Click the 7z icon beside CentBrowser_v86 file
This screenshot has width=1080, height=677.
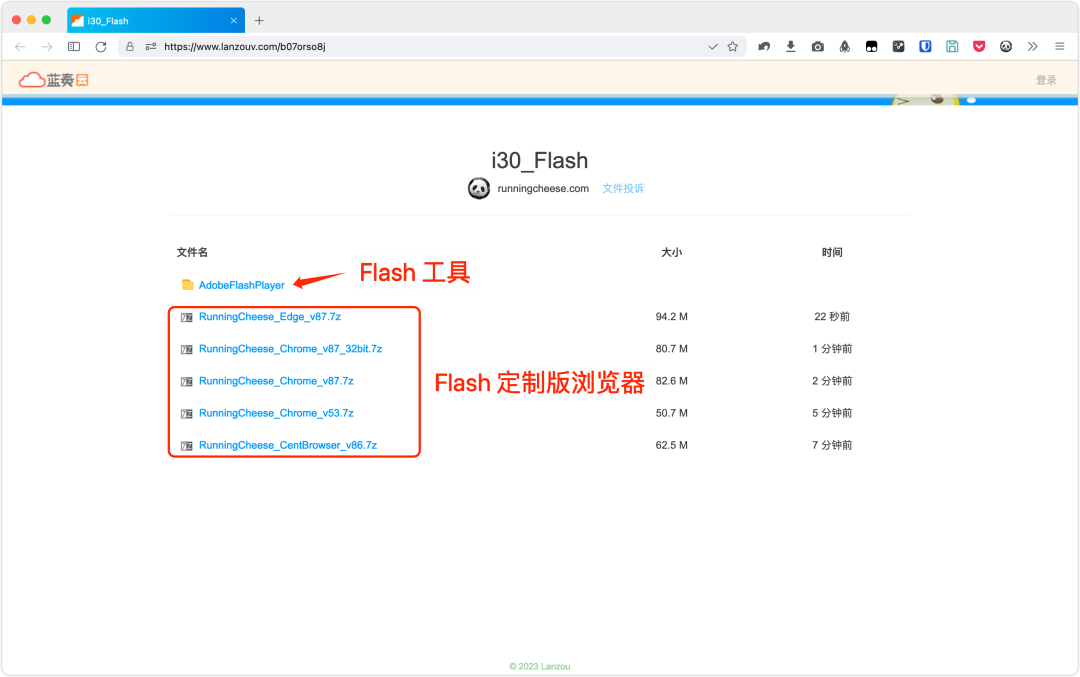pos(187,446)
